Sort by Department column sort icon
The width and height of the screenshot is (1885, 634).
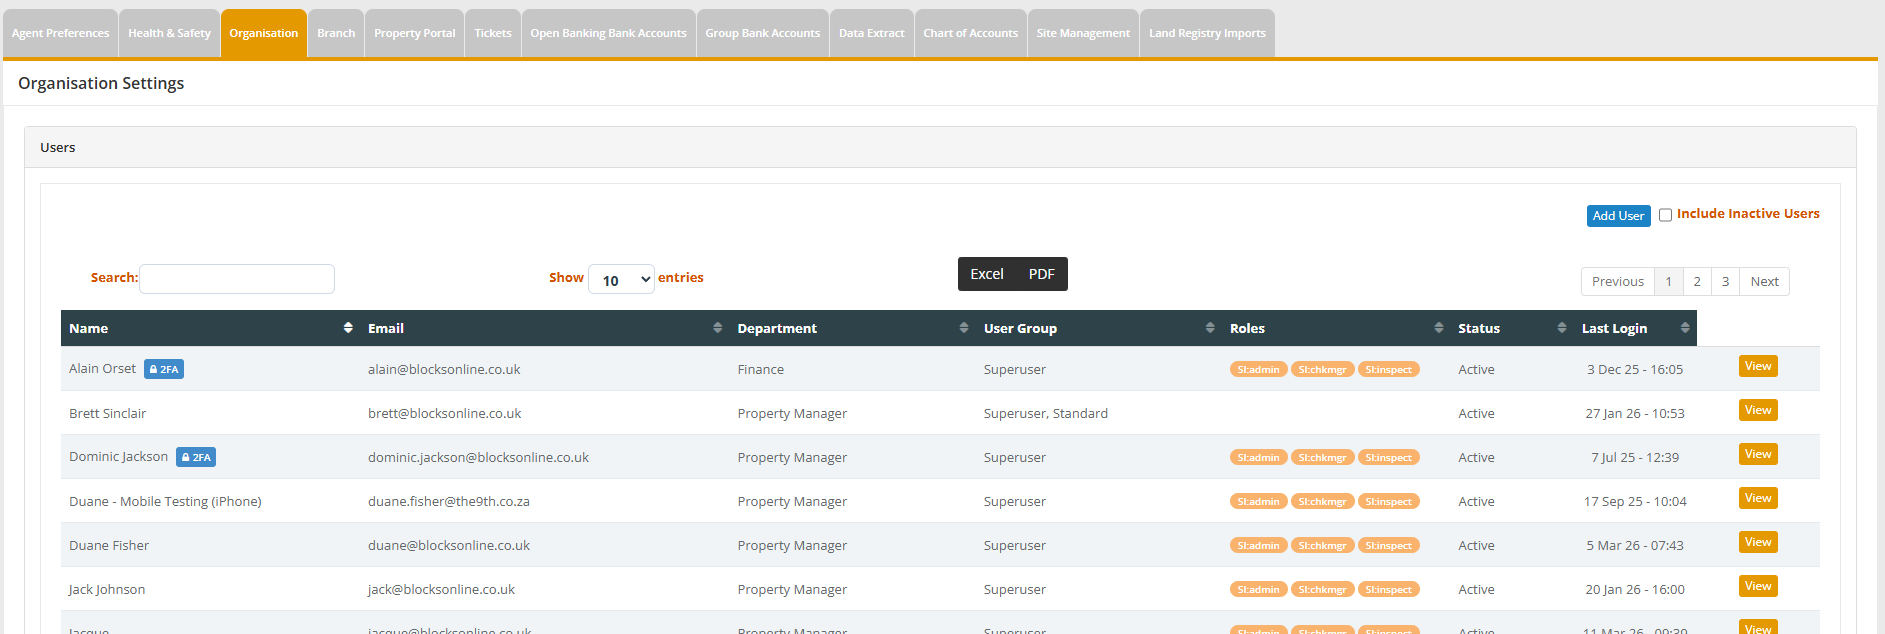[x=963, y=328]
